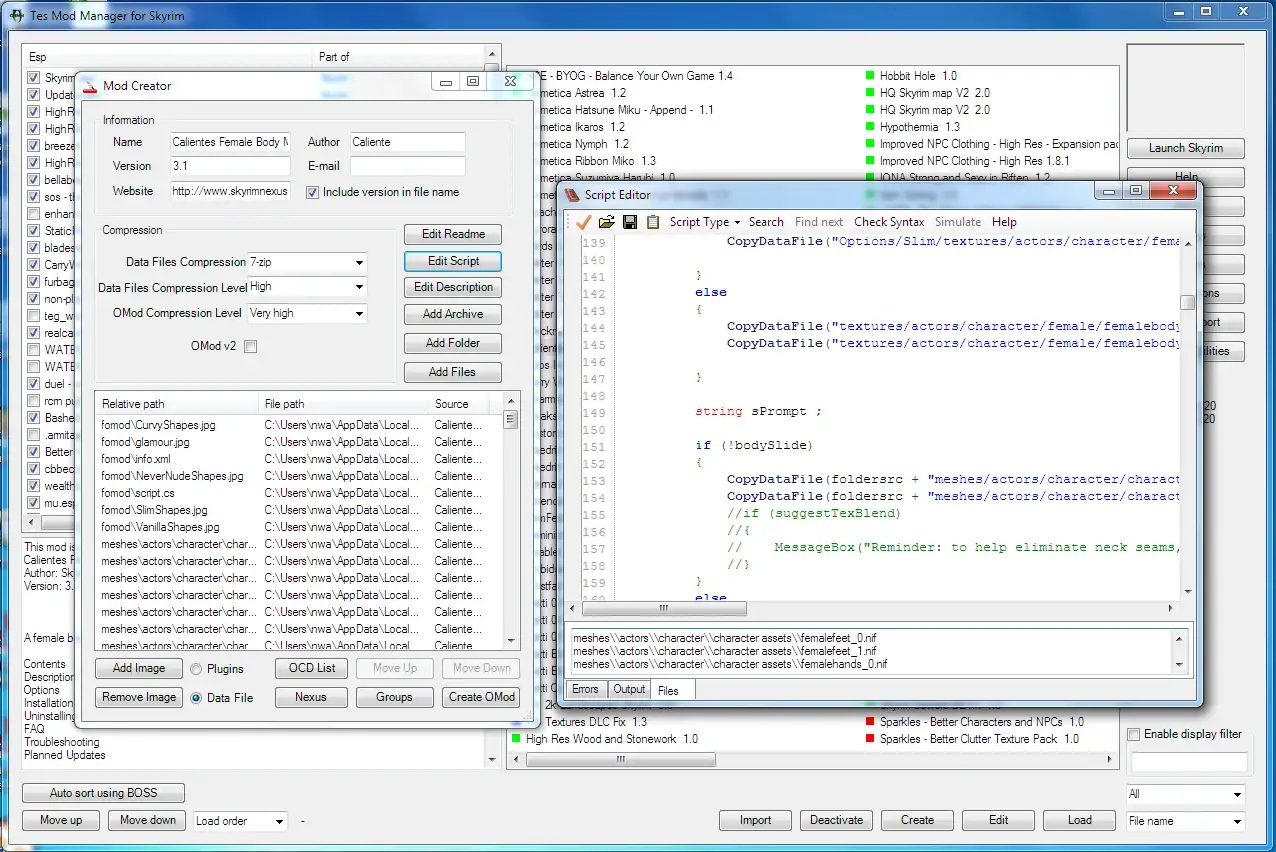1276x852 pixels.
Task: Click the Tes Mod Manager title bar icon
Action: point(15,15)
